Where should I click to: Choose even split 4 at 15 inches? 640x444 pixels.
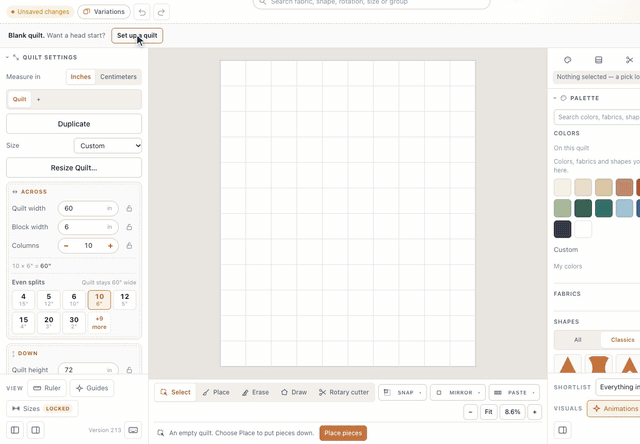coord(23,300)
